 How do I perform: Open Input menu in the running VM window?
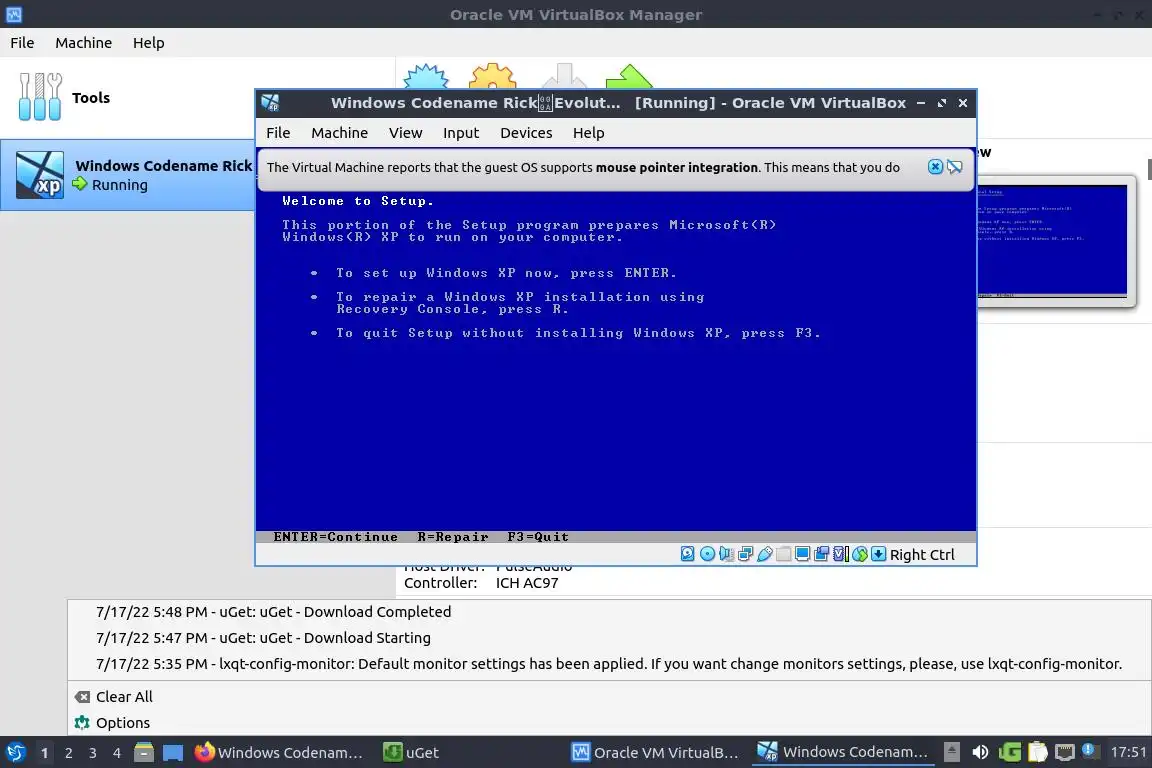click(x=461, y=133)
